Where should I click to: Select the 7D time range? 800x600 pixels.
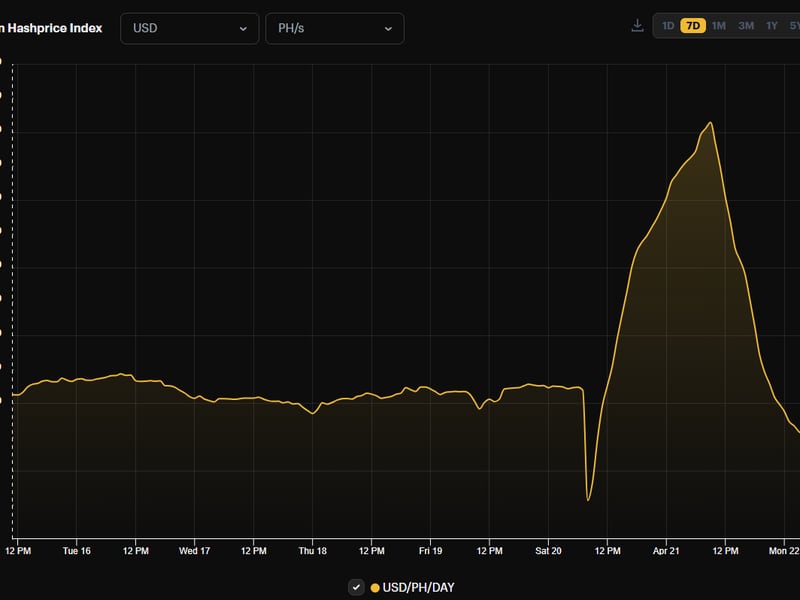[693, 26]
